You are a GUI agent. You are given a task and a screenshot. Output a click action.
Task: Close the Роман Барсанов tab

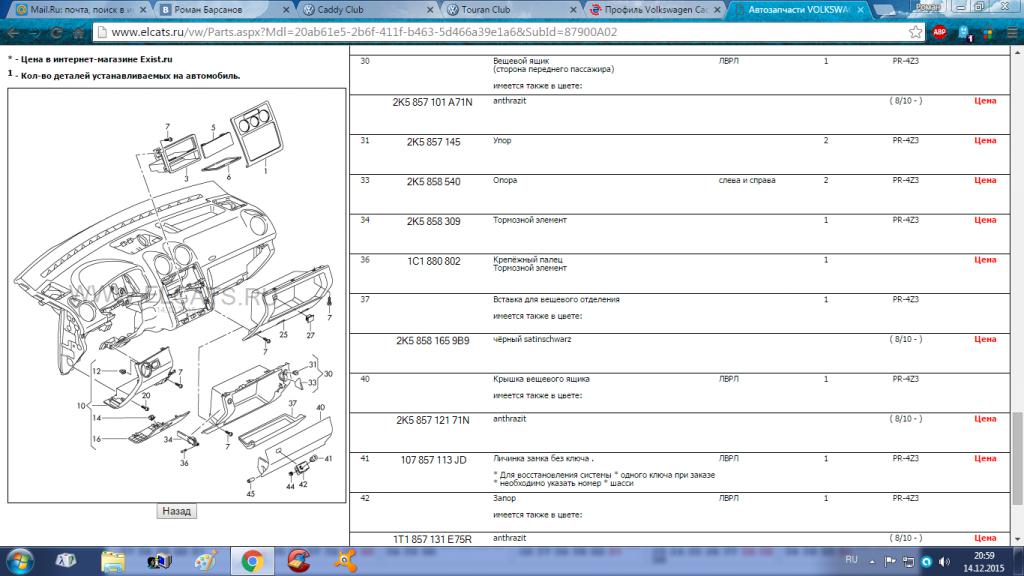point(286,10)
